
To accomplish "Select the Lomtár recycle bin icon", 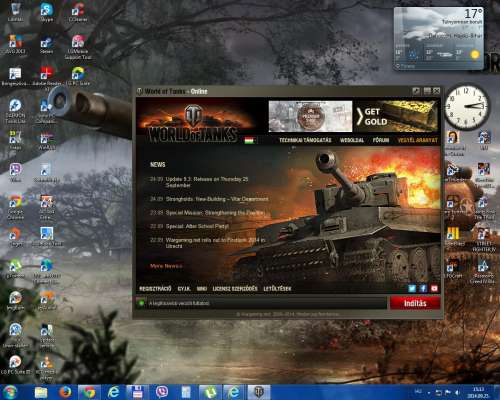I will (15, 12).
